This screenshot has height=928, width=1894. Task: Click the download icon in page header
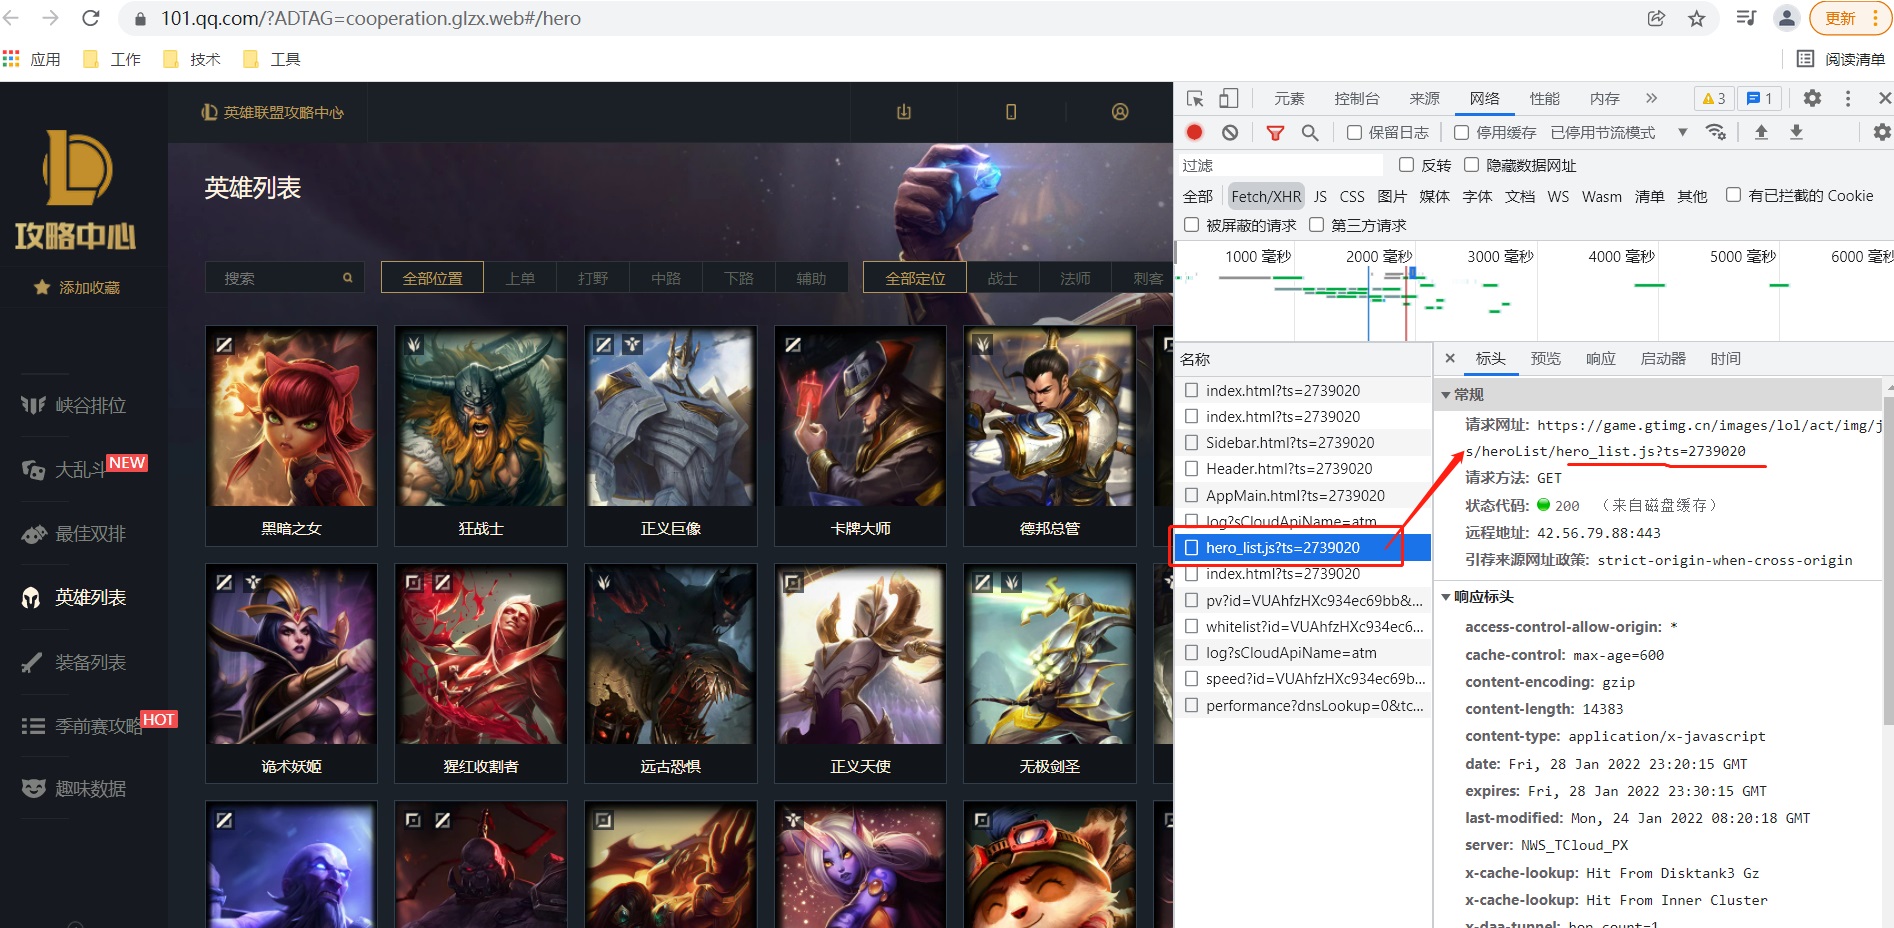(x=904, y=112)
